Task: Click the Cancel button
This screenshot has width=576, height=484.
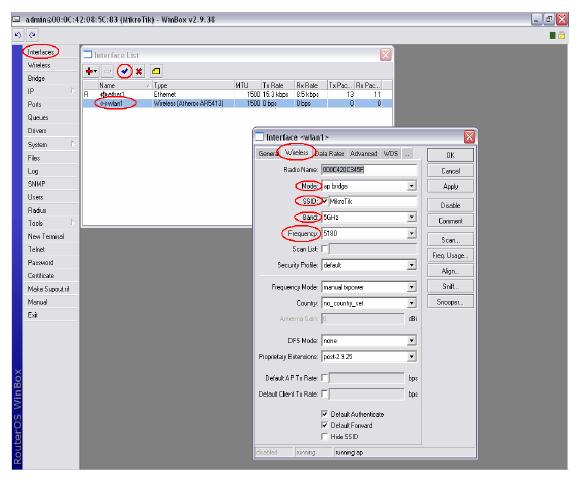Action: [x=450, y=171]
